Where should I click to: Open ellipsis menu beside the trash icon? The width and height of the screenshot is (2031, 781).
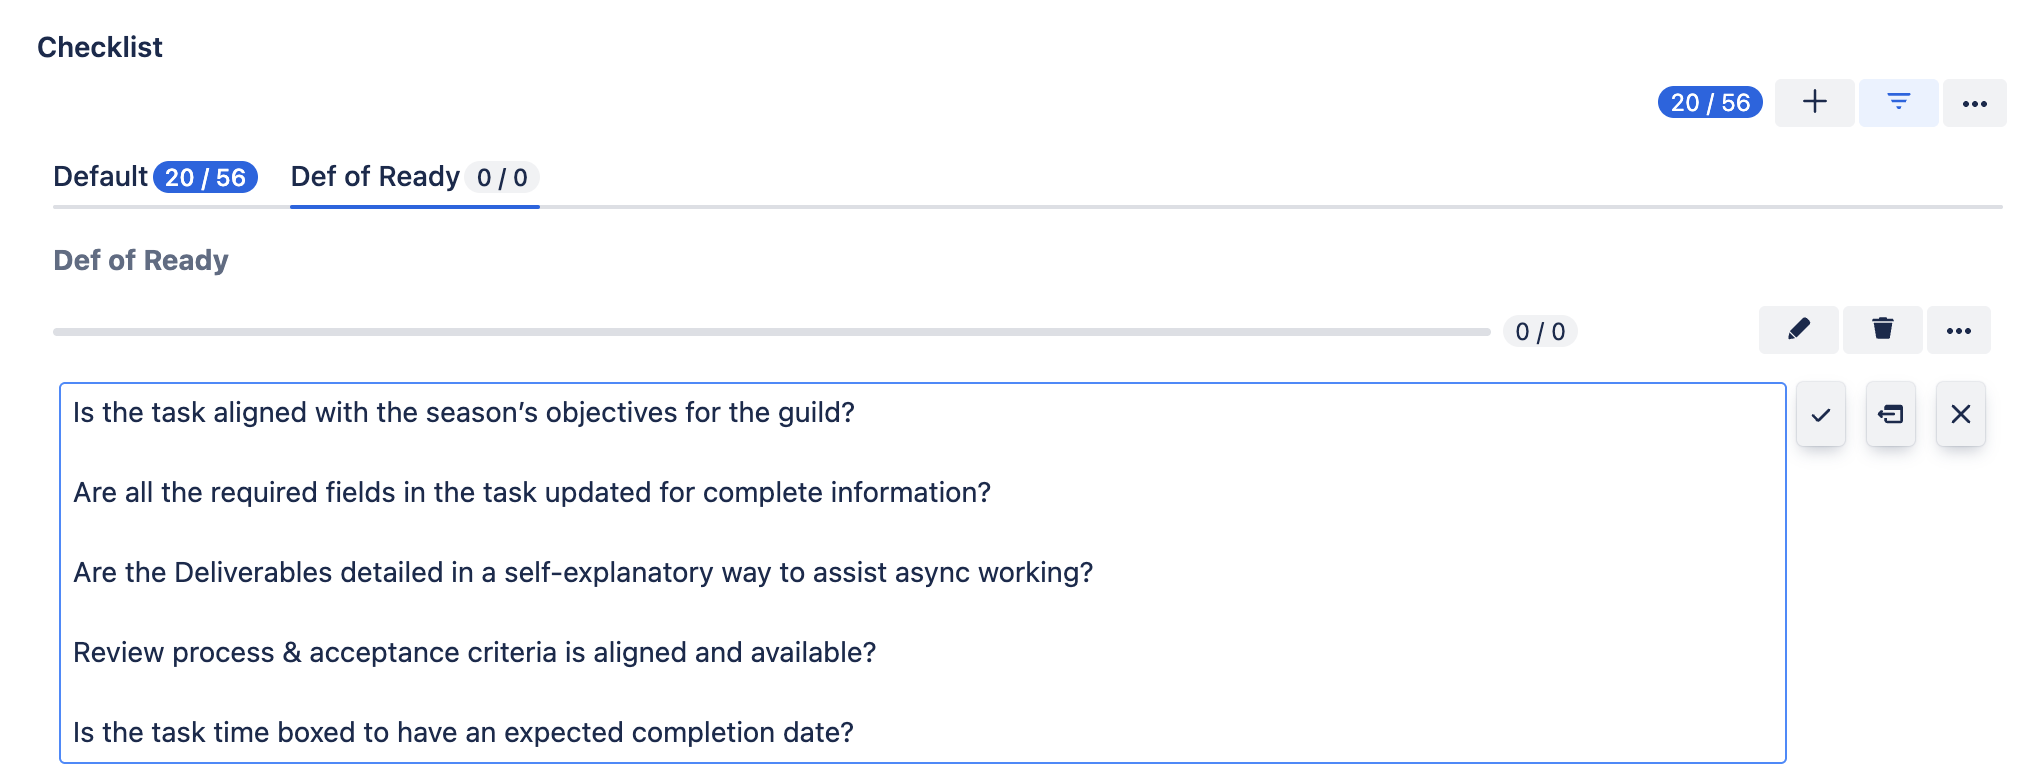click(x=1958, y=330)
